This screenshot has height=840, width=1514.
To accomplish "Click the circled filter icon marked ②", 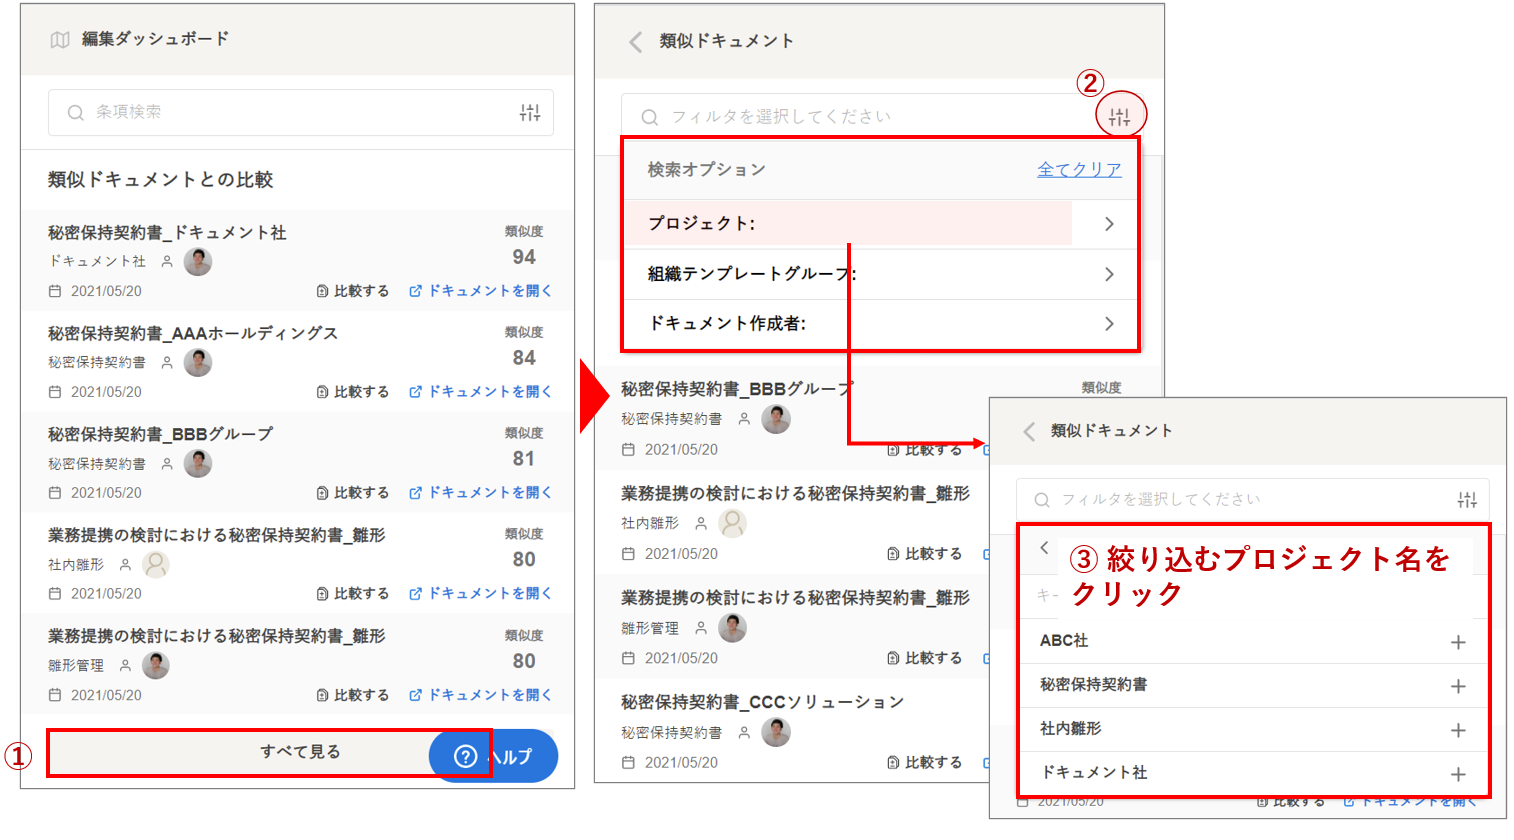I will (x=1120, y=117).
